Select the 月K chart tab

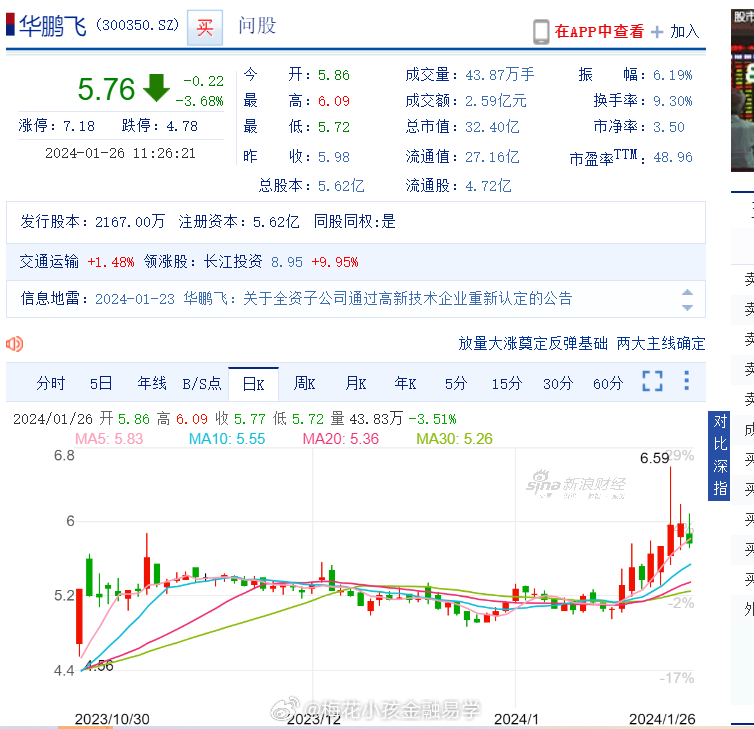[356, 383]
